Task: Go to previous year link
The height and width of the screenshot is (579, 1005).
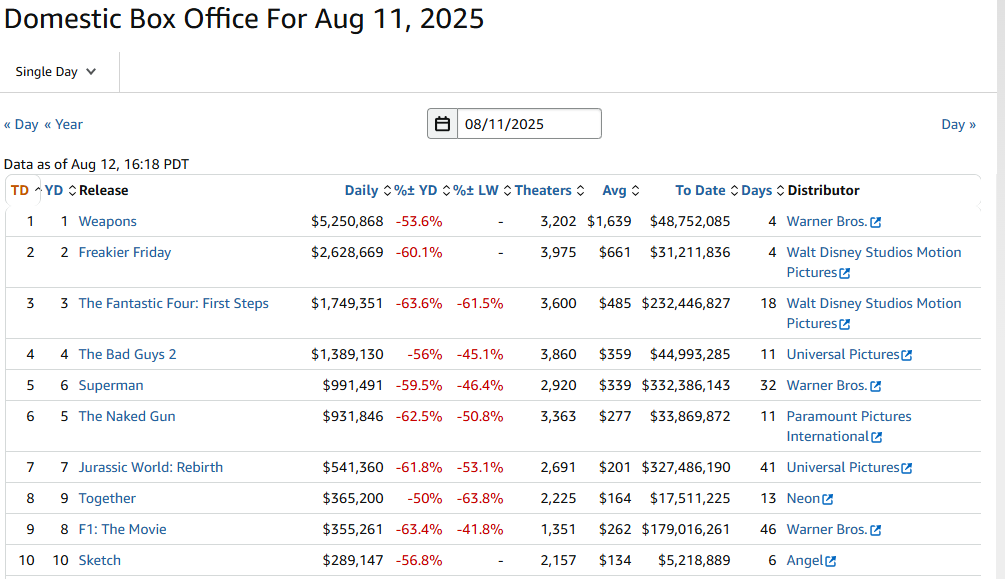Action: click(x=63, y=124)
